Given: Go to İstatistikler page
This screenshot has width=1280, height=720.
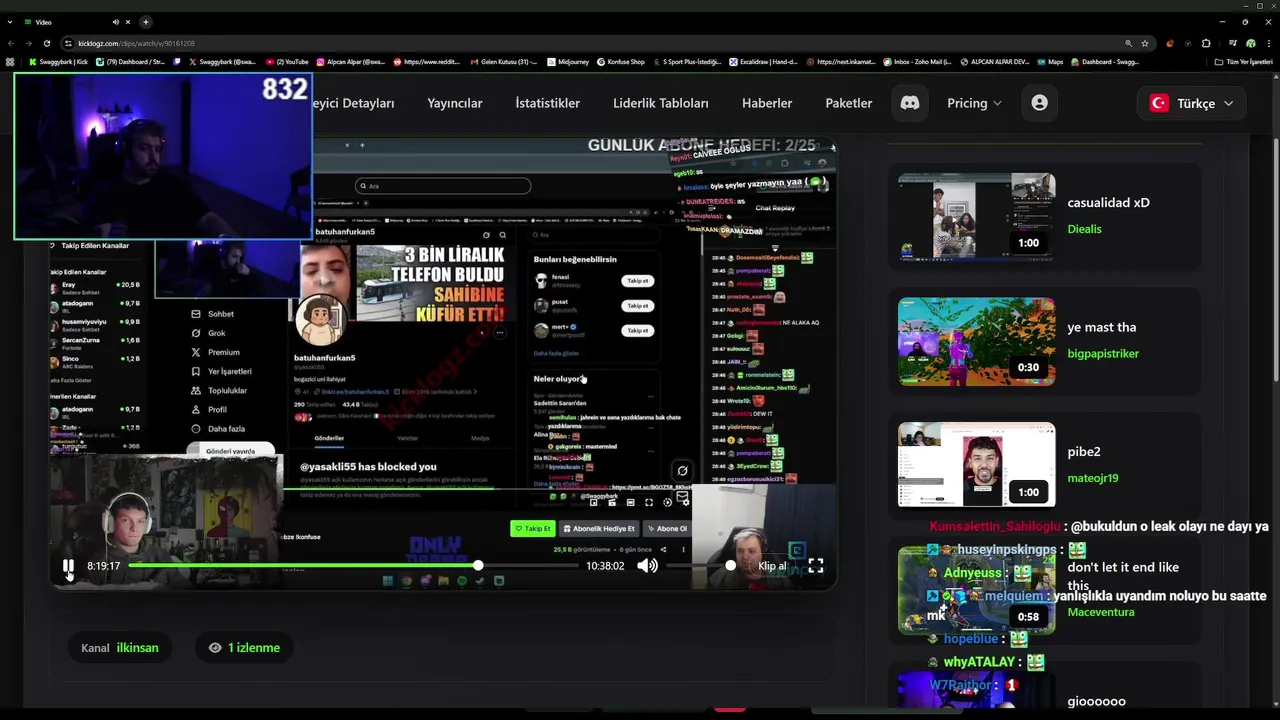Looking at the screenshot, I should point(548,103).
